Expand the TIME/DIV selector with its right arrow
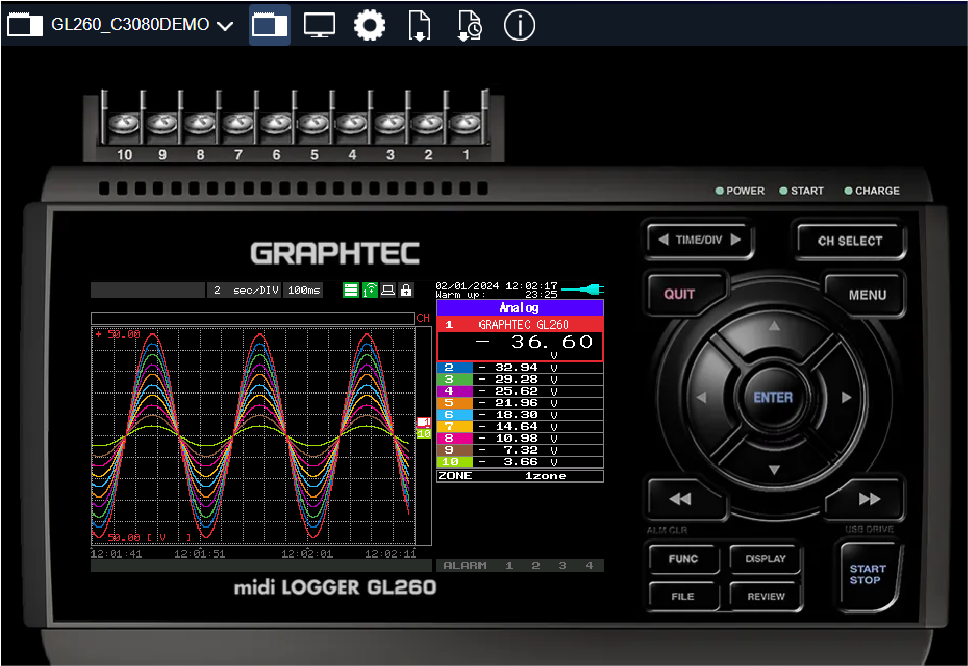This screenshot has height=666, width=968. 735,240
